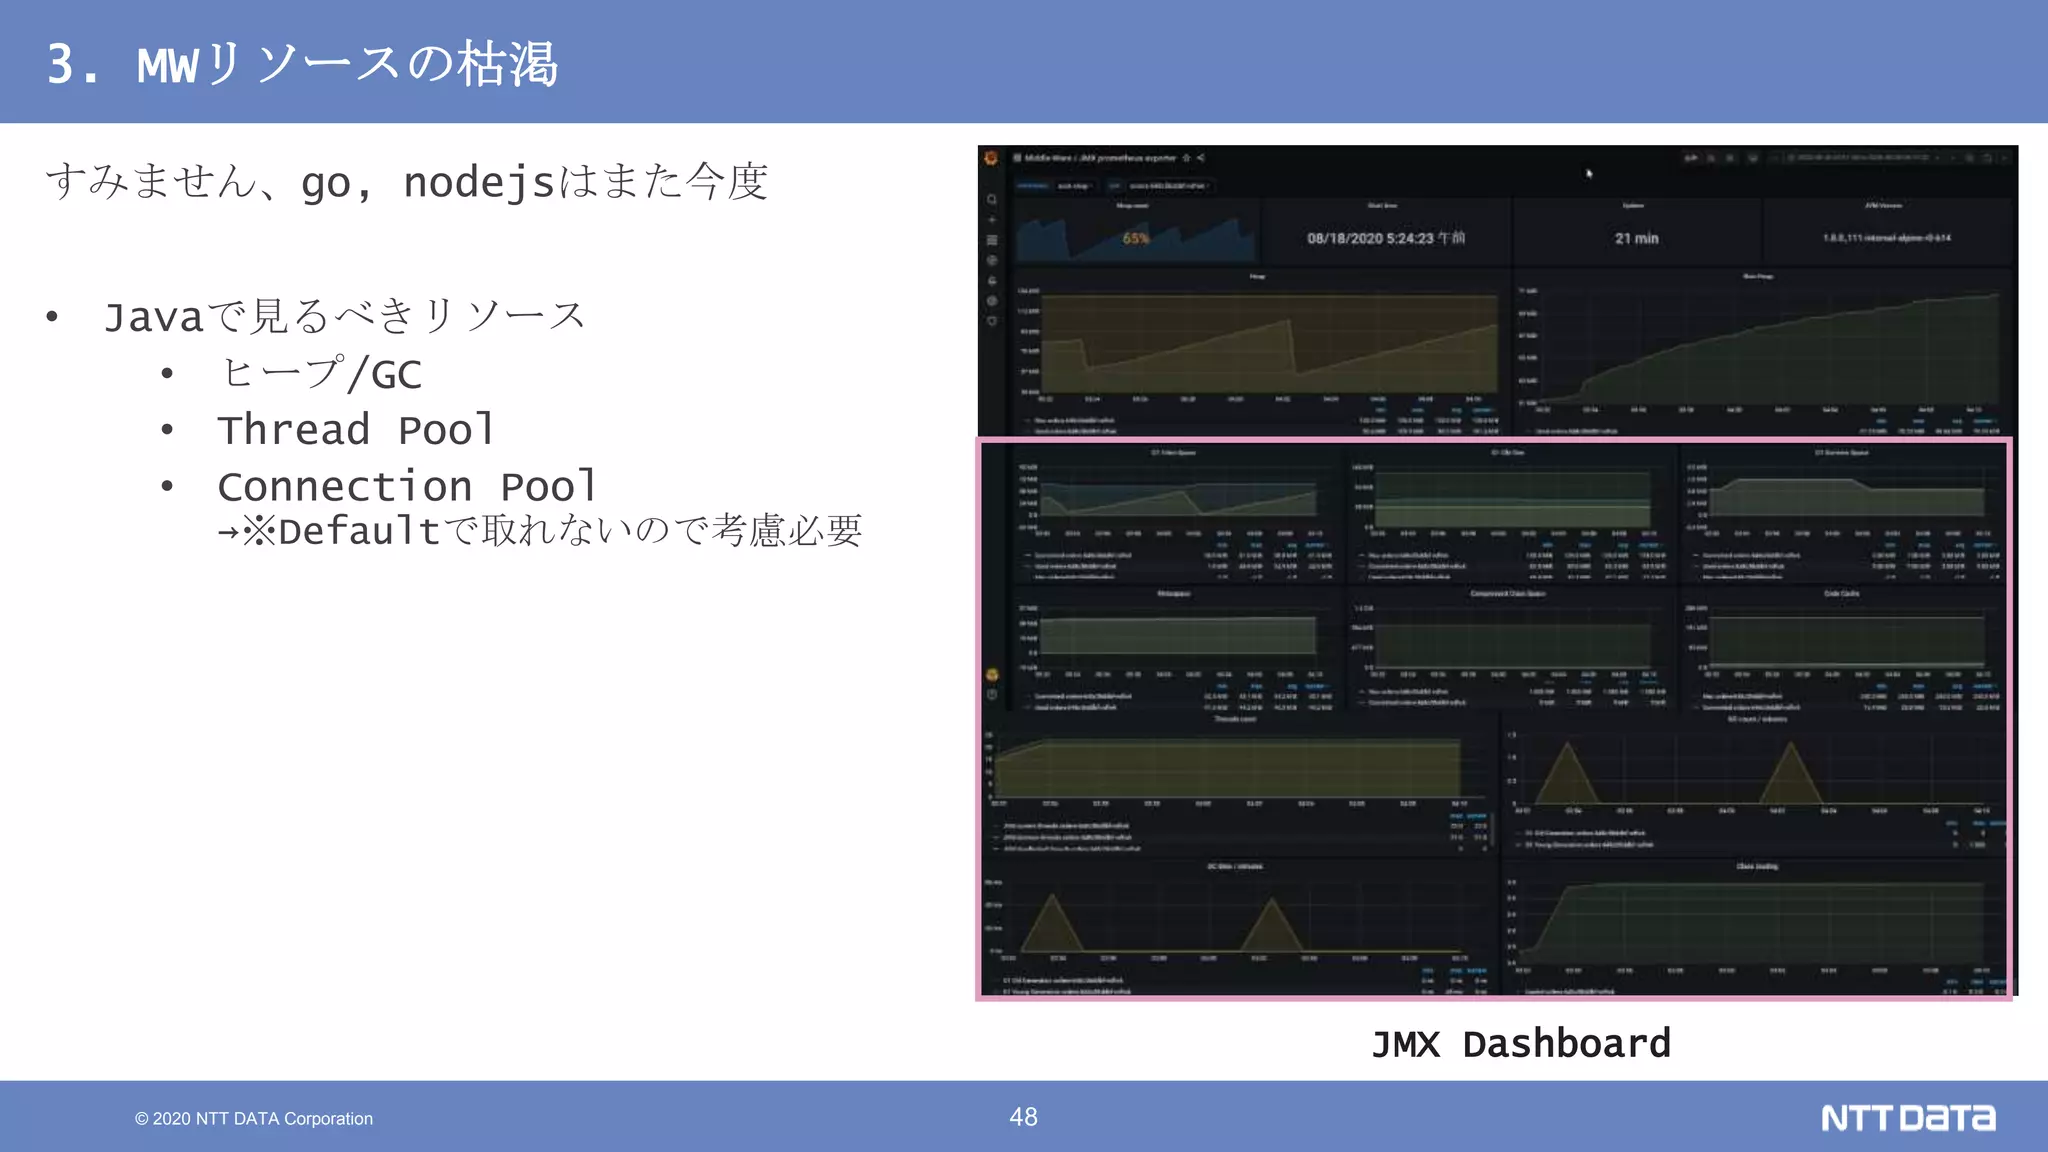This screenshot has width=2048, height=1152.
Task: Click the © 2020 NTT DATA Corporation text
Action: 254,1118
